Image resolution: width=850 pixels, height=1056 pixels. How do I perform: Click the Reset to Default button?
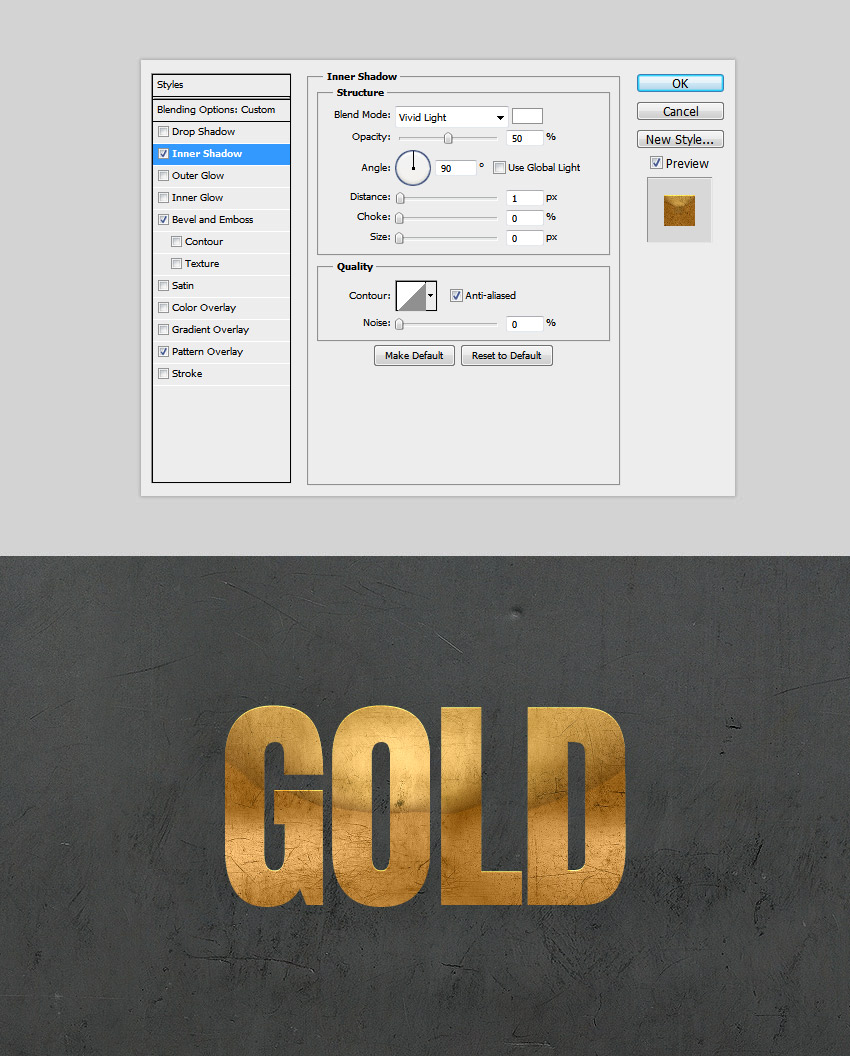tap(506, 355)
